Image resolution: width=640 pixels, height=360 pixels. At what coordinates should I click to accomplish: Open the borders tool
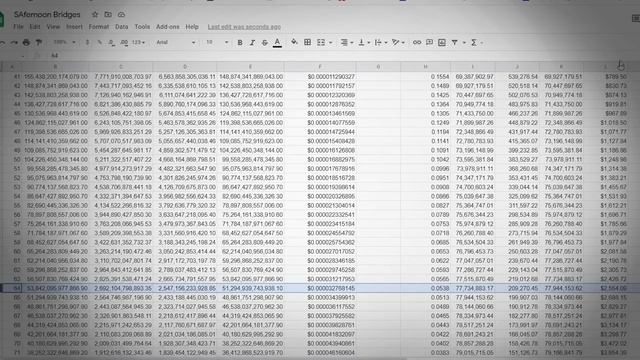[307, 42]
